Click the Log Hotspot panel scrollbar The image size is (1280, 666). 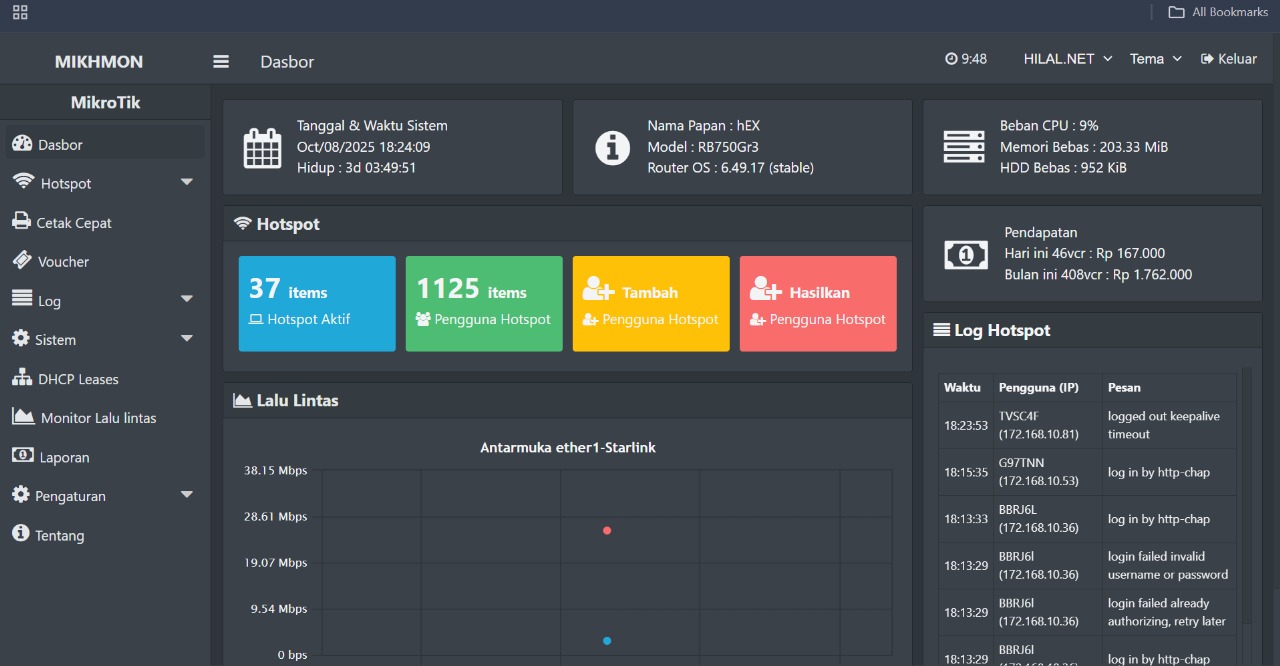point(1246,500)
